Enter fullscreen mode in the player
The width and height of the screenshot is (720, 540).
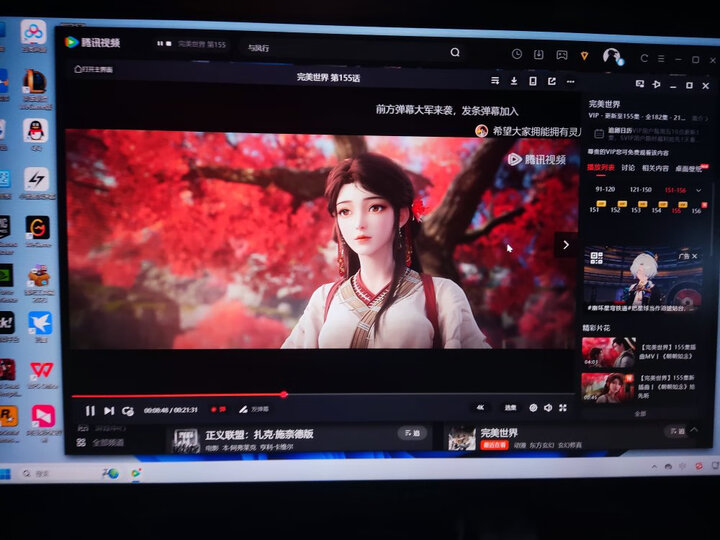(x=563, y=408)
